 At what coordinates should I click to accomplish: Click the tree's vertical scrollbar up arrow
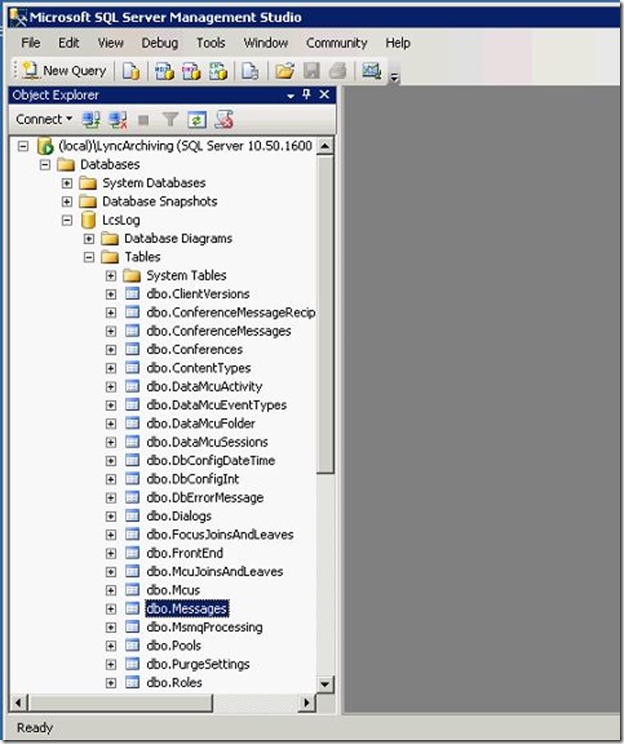[x=325, y=146]
